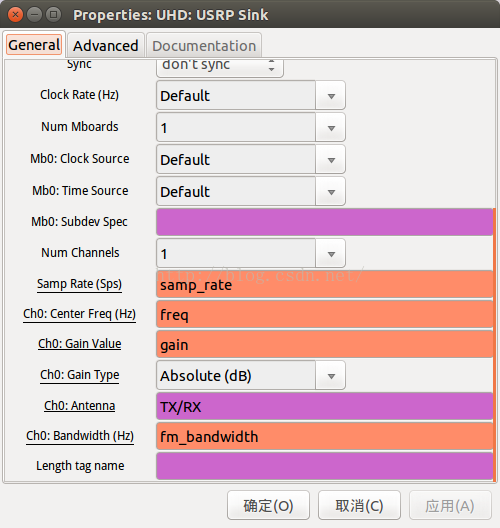This screenshot has height=528, width=500.
Task: Maximize the Properties window
Action: point(53,14)
